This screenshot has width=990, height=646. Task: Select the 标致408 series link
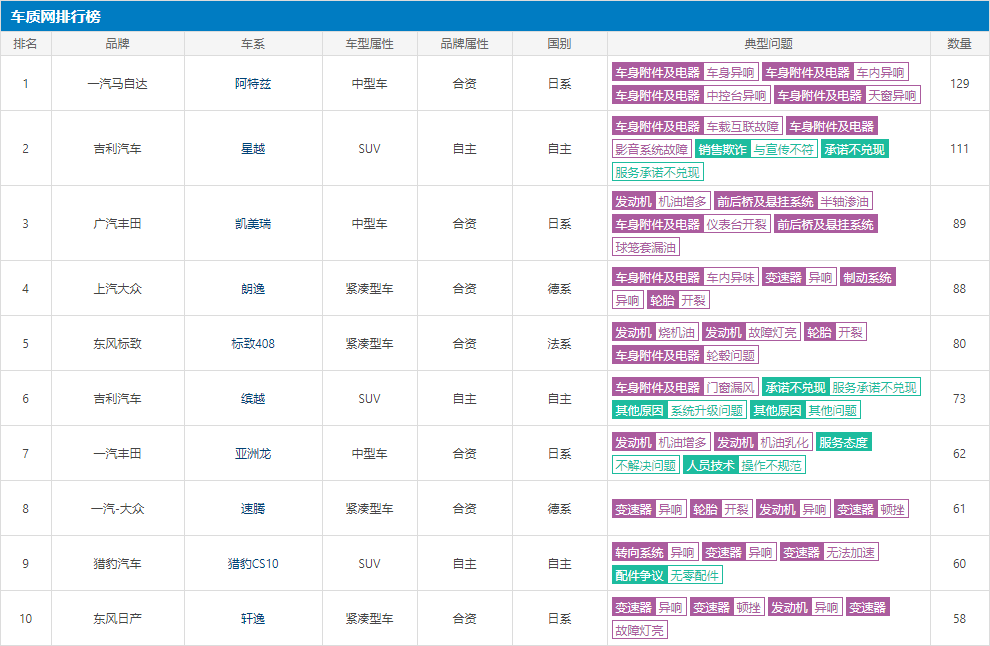click(x=253, y=344)
